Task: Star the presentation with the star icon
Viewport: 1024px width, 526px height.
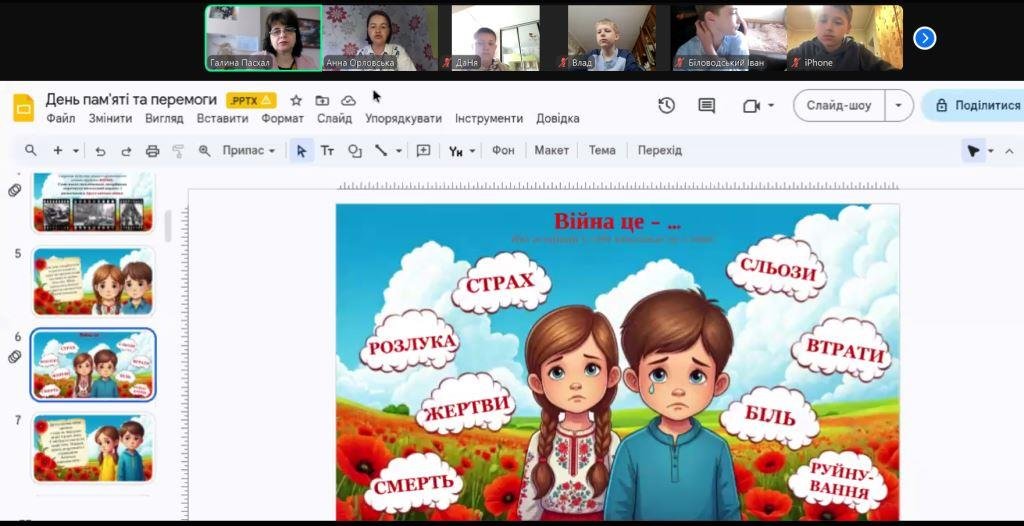Action: [x=296, y=101]
